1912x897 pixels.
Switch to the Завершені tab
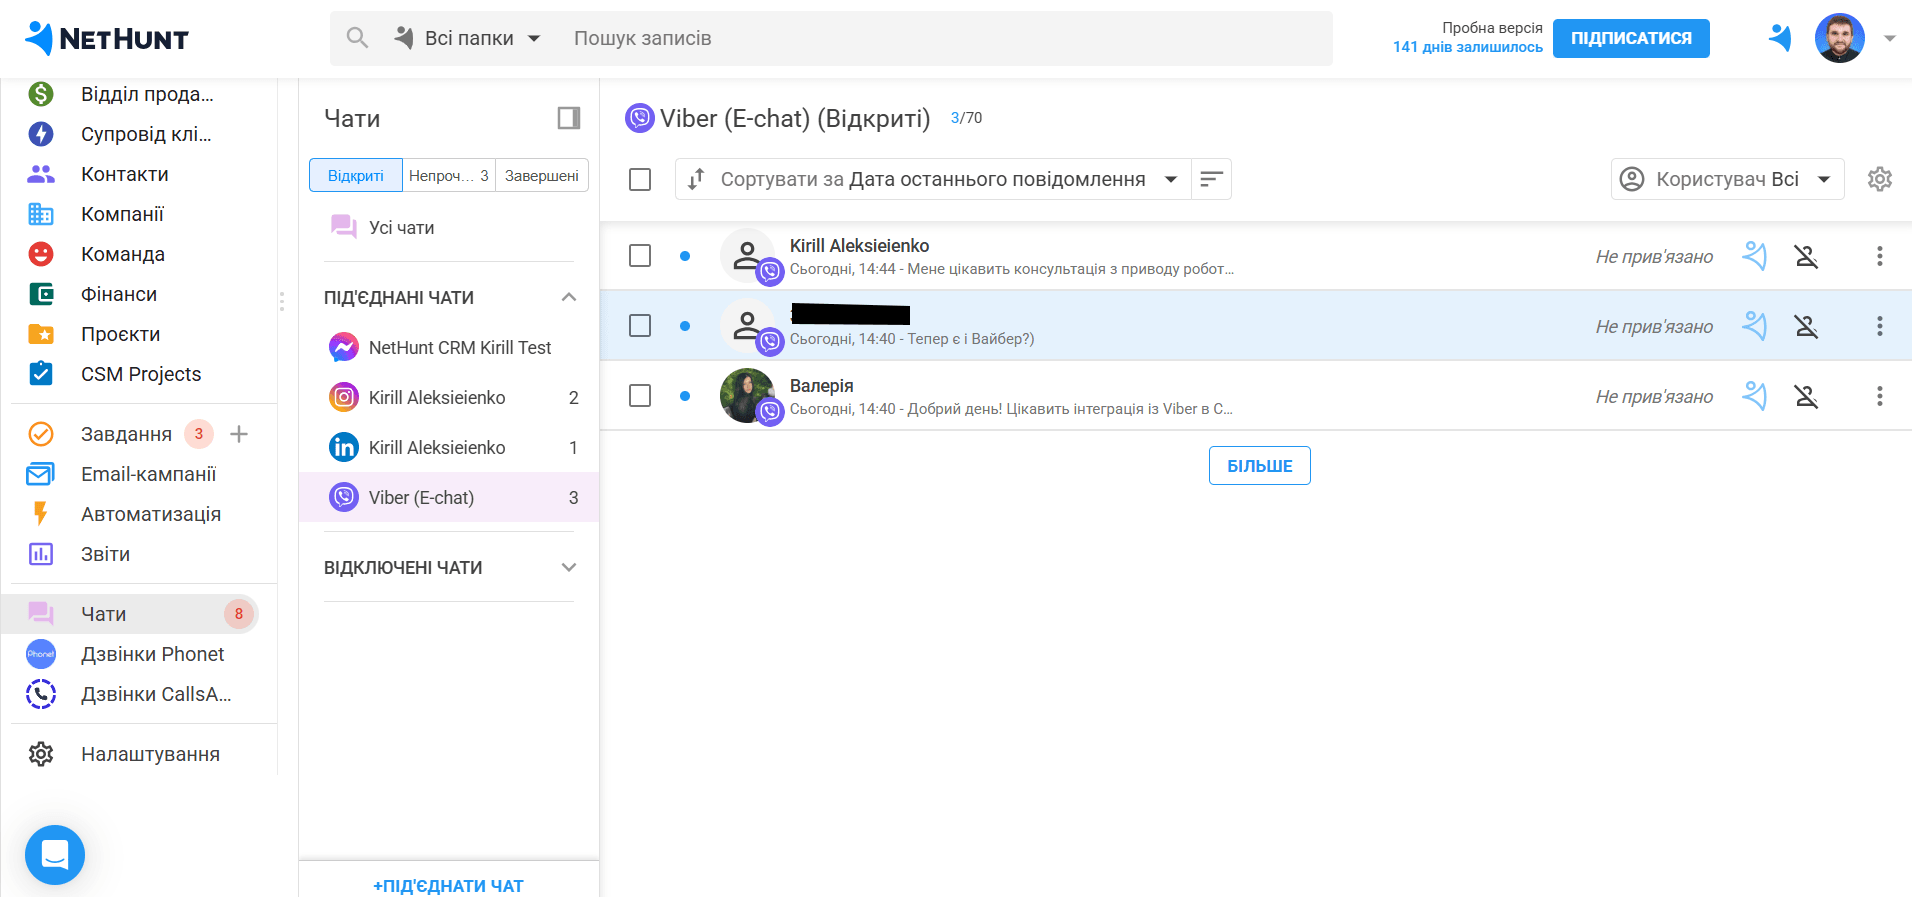(x=542, y=175)
